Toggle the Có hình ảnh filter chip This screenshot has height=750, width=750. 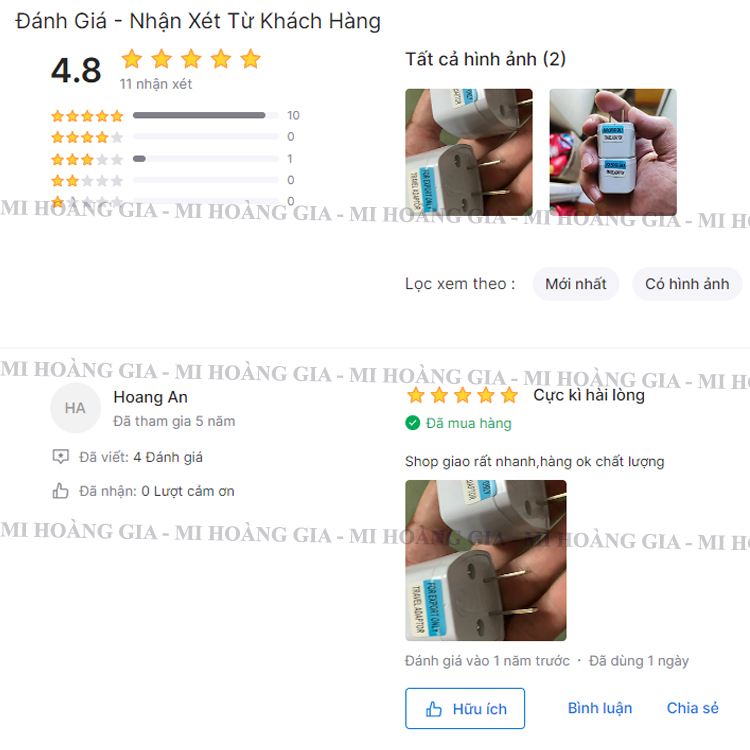(x=687, y=284)
